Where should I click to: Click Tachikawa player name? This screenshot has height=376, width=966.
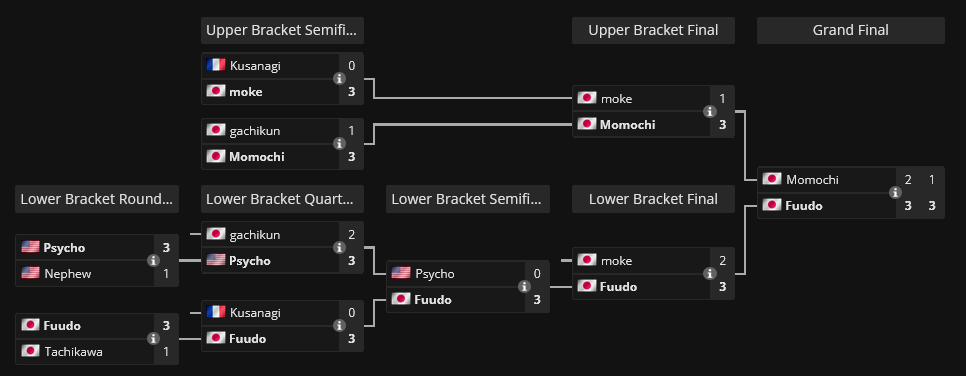pos(73,351)
